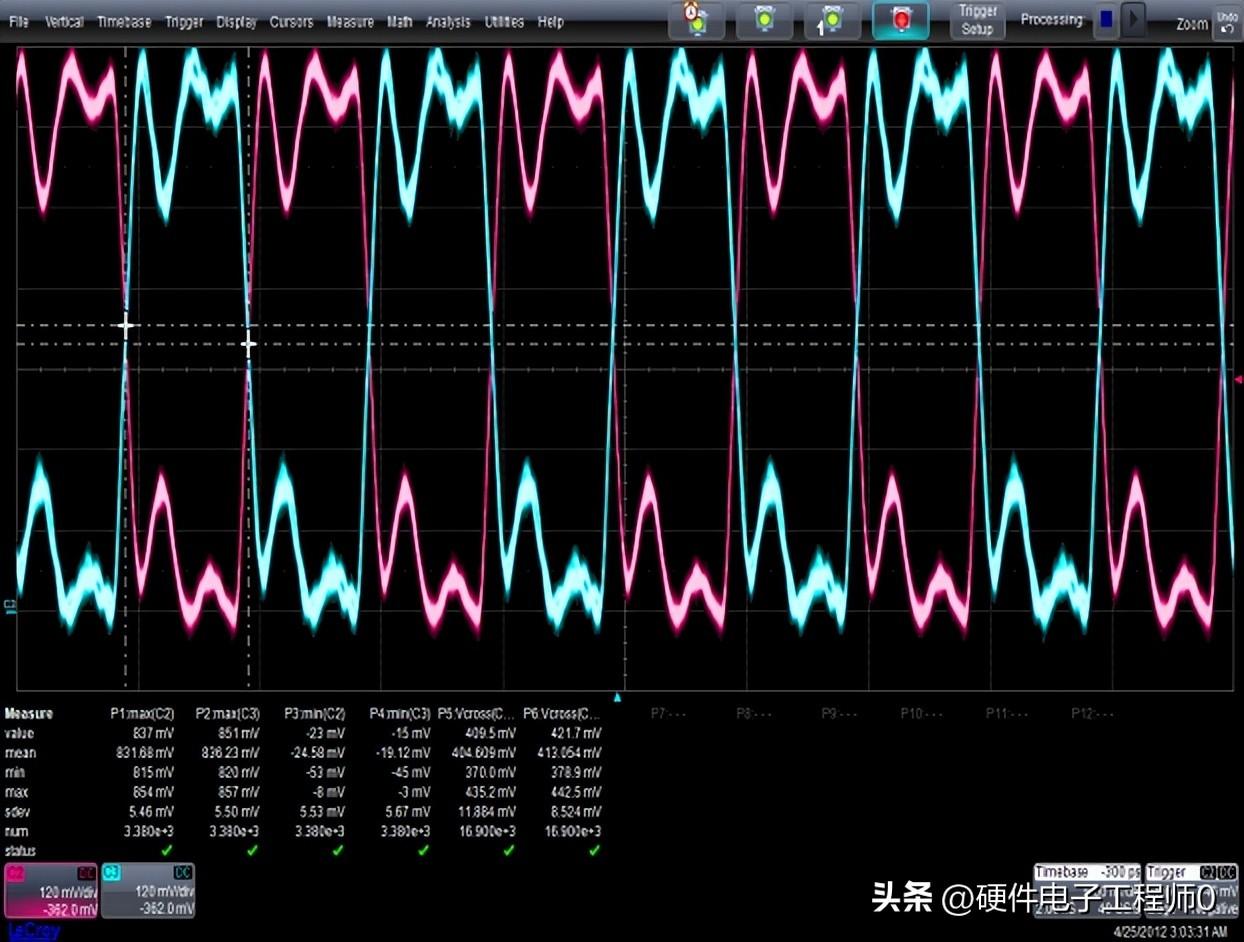Viewport: 1244px width, 942px height.
Task: Click P3 status green checkmark
Action: pos(338,850)
